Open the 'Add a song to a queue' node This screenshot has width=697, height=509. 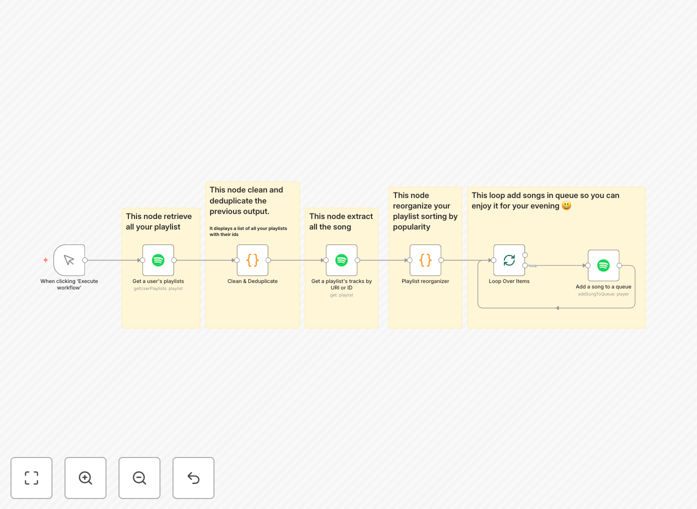(x=603, y=265)
